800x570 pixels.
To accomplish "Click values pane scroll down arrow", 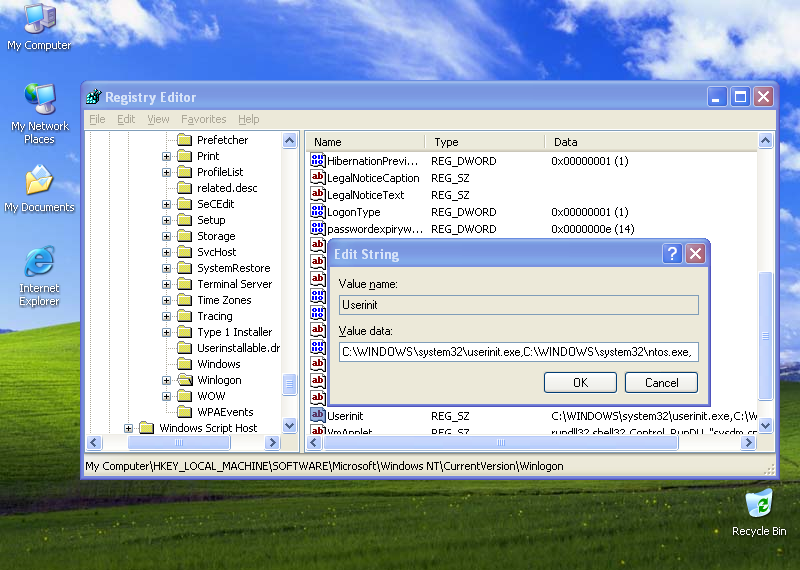I will [x=765, y=425].
